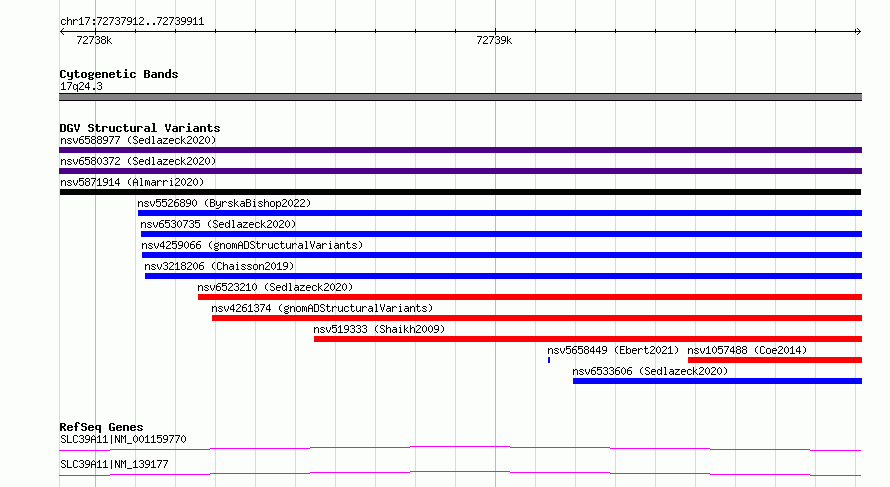The height and width of the screenshot is (487, 890).
Task: Click the blue bar for nsv6533606
Action: point(717,381)
